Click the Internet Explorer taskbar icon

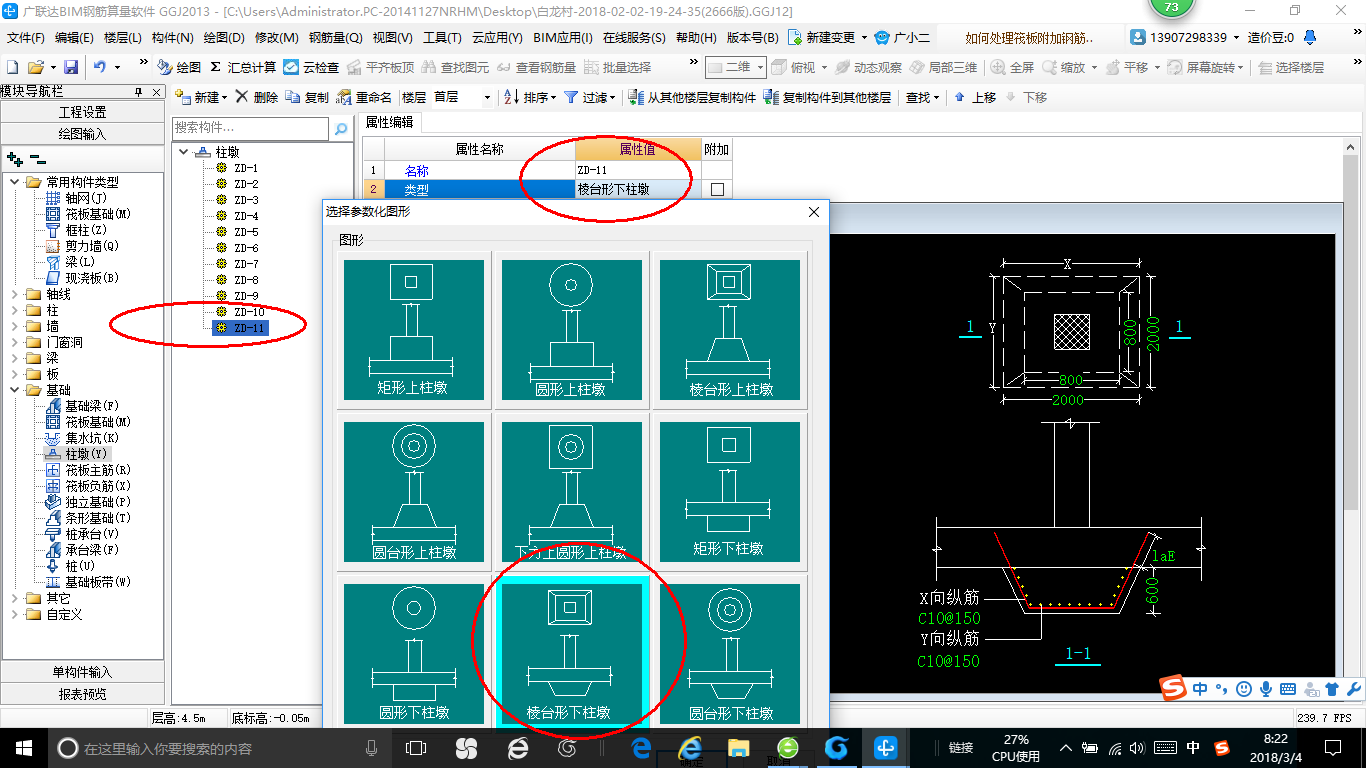(689, 748)
